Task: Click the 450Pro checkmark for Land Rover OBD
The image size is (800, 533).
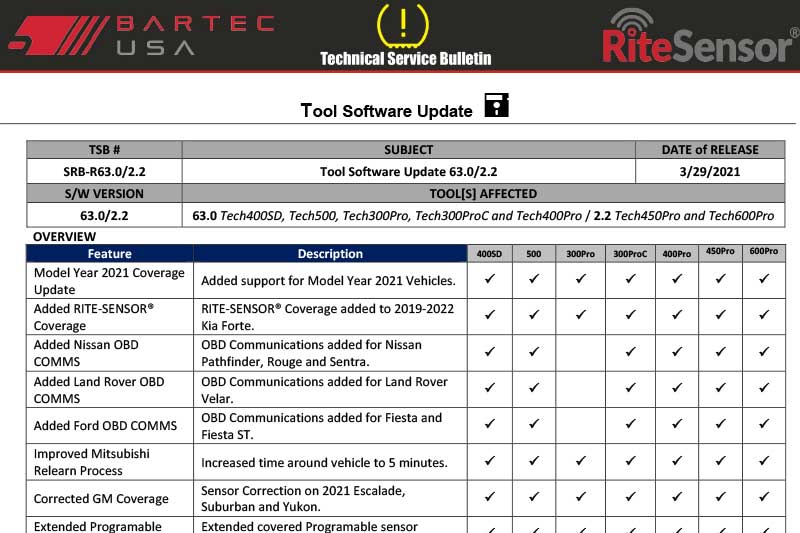Action: click(720, 388)
